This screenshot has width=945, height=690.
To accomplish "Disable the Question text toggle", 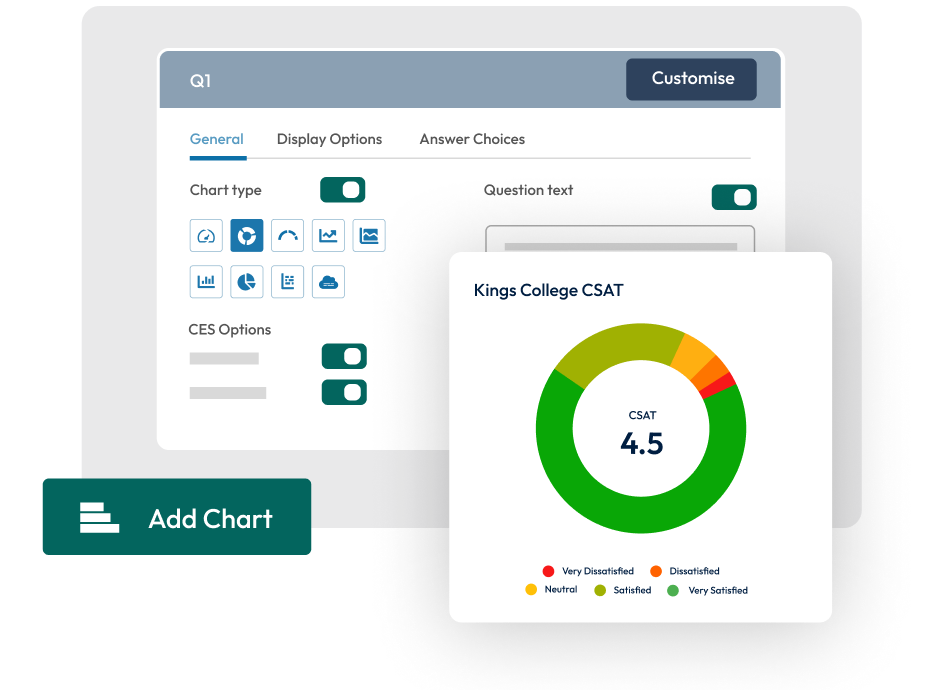I will [734, 198].
